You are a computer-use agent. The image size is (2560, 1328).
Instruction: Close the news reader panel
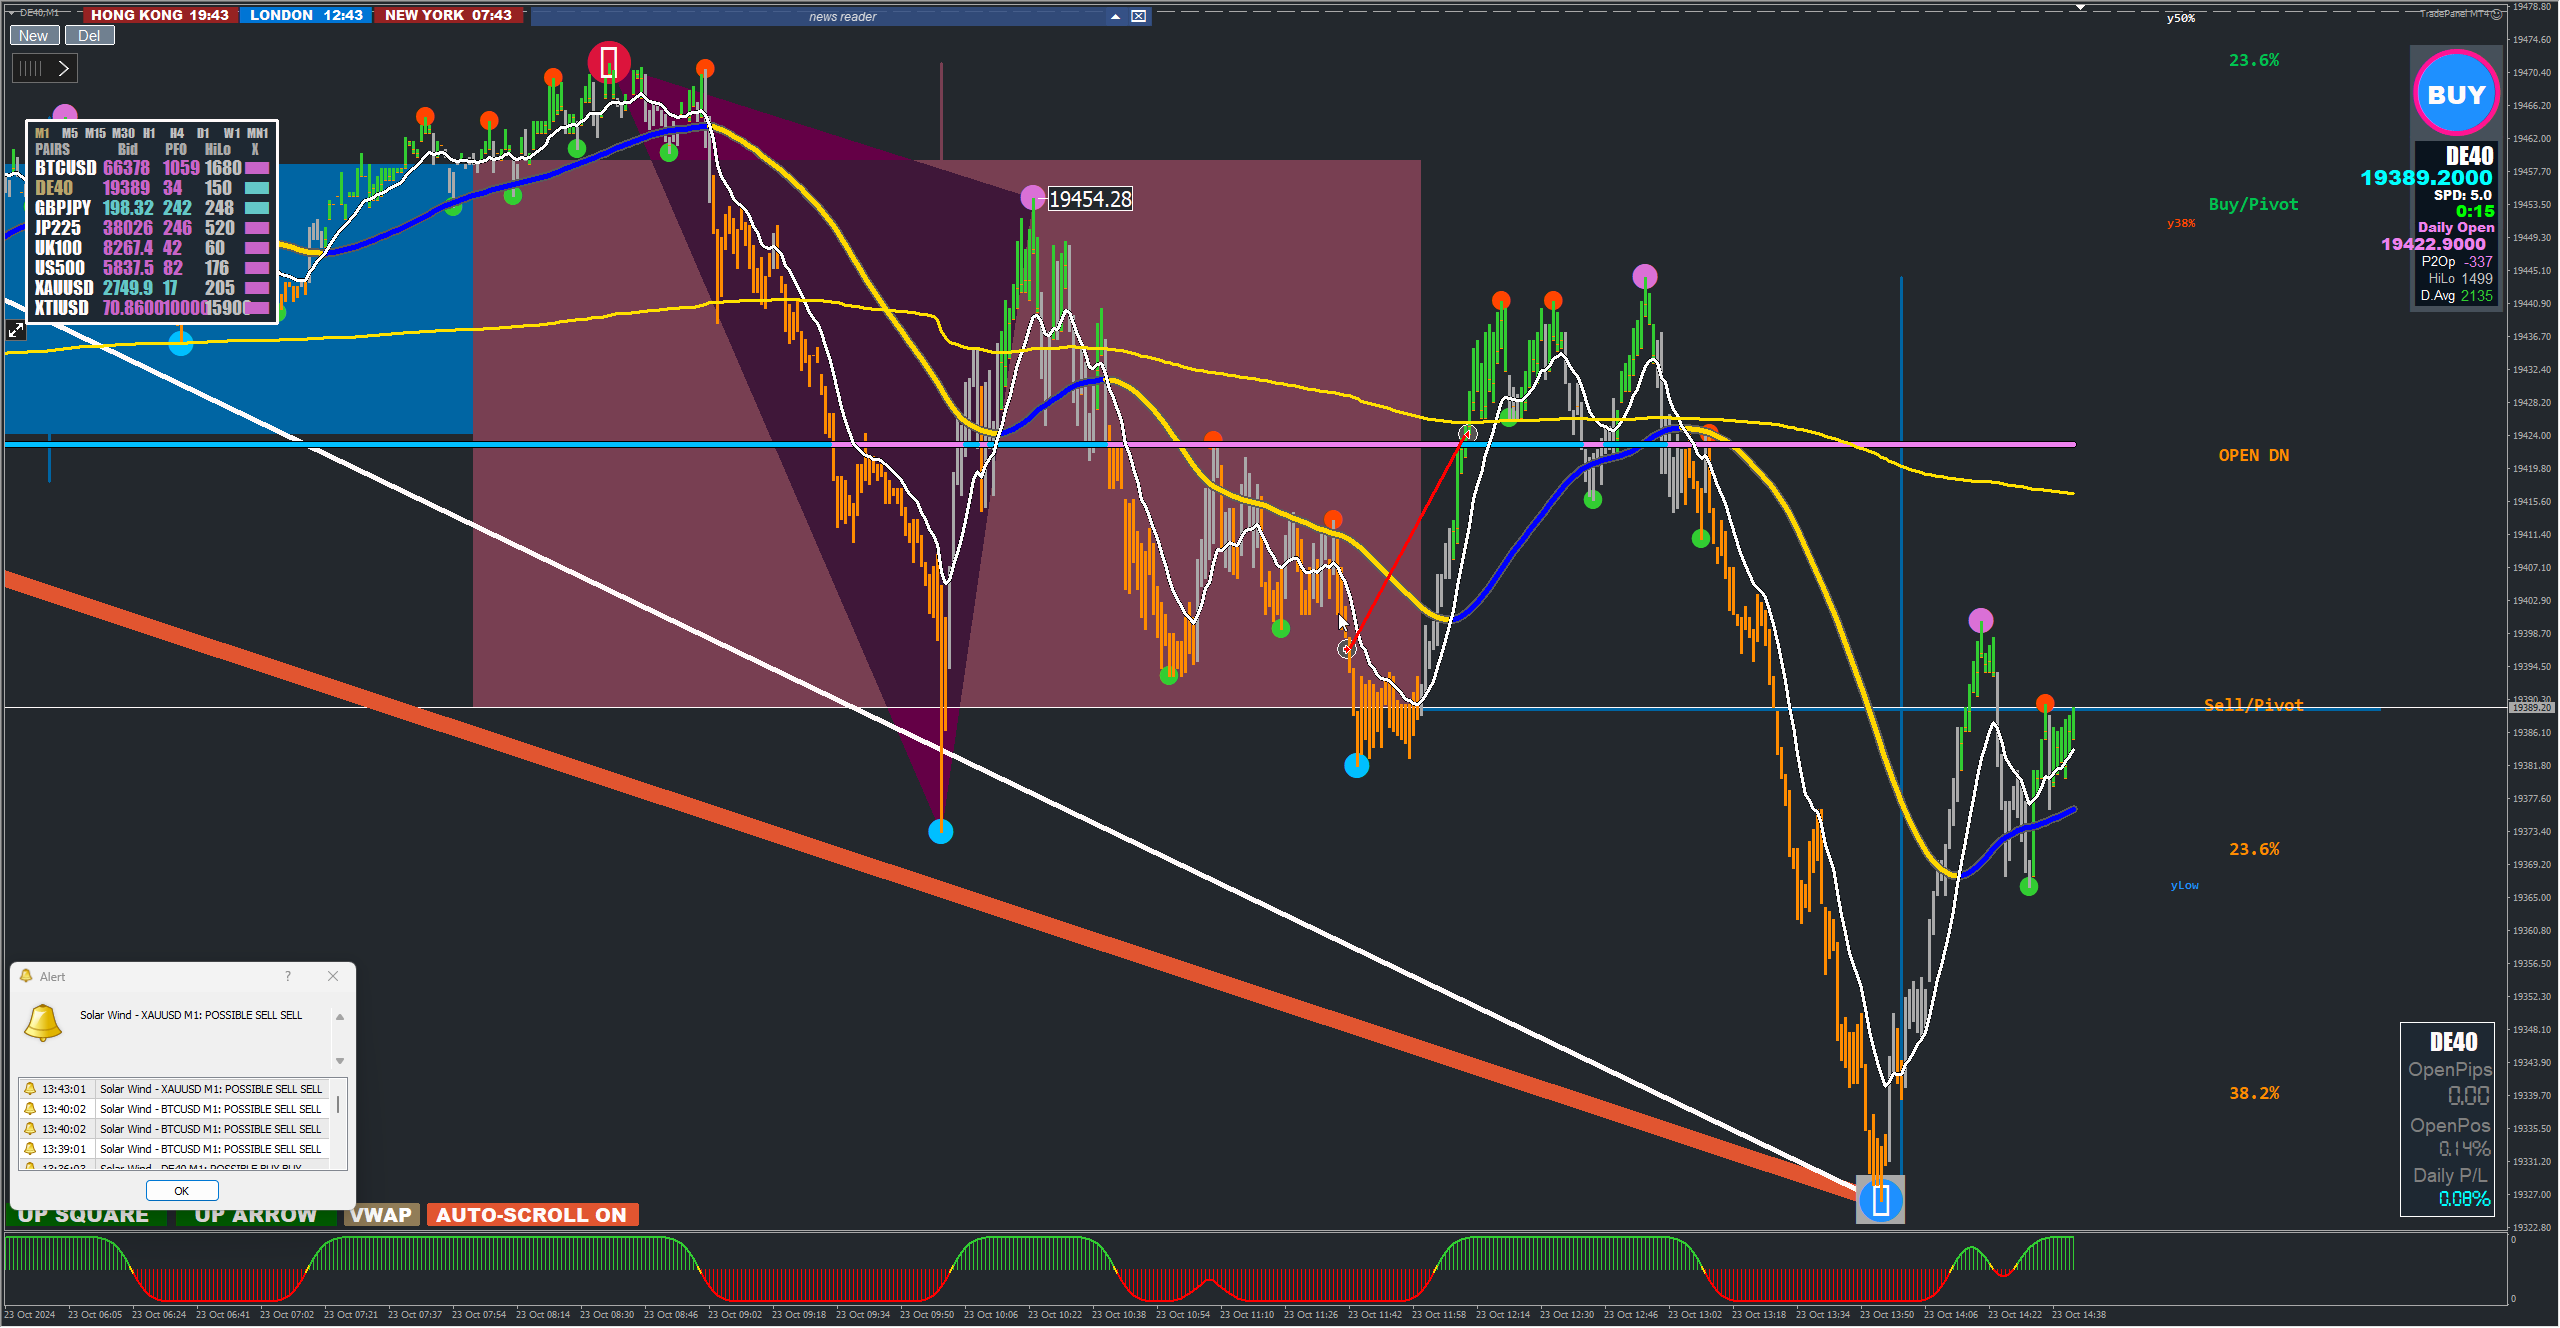(x=1138, y=16)
